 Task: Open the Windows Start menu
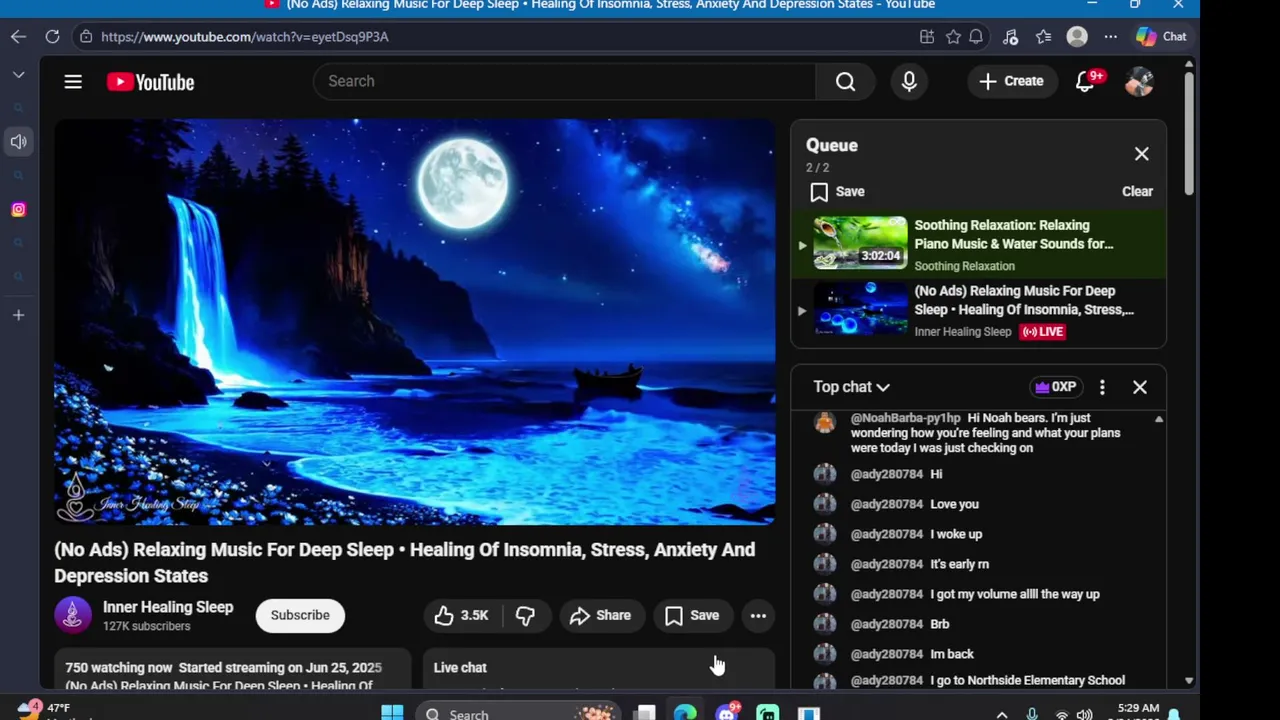[392, 713]
